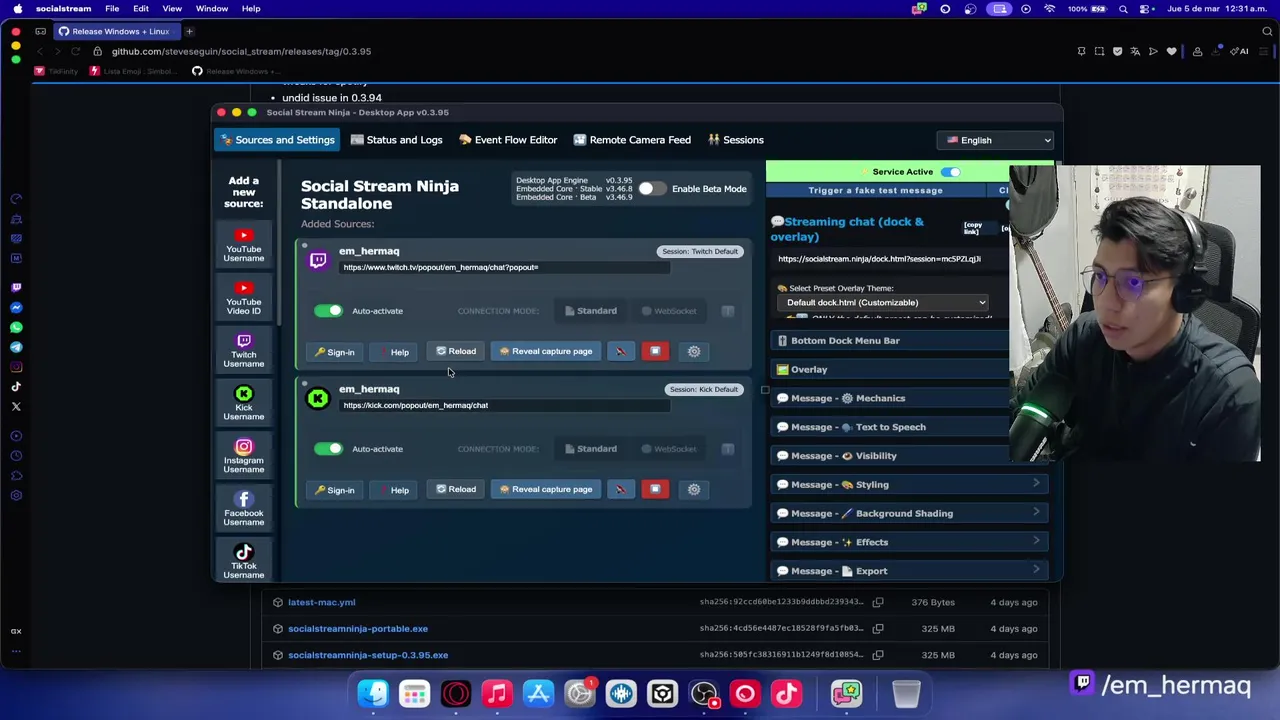Open settings gear for Kick source
Viewport: 1280px width, 720px height.
[x=694, y=489]
